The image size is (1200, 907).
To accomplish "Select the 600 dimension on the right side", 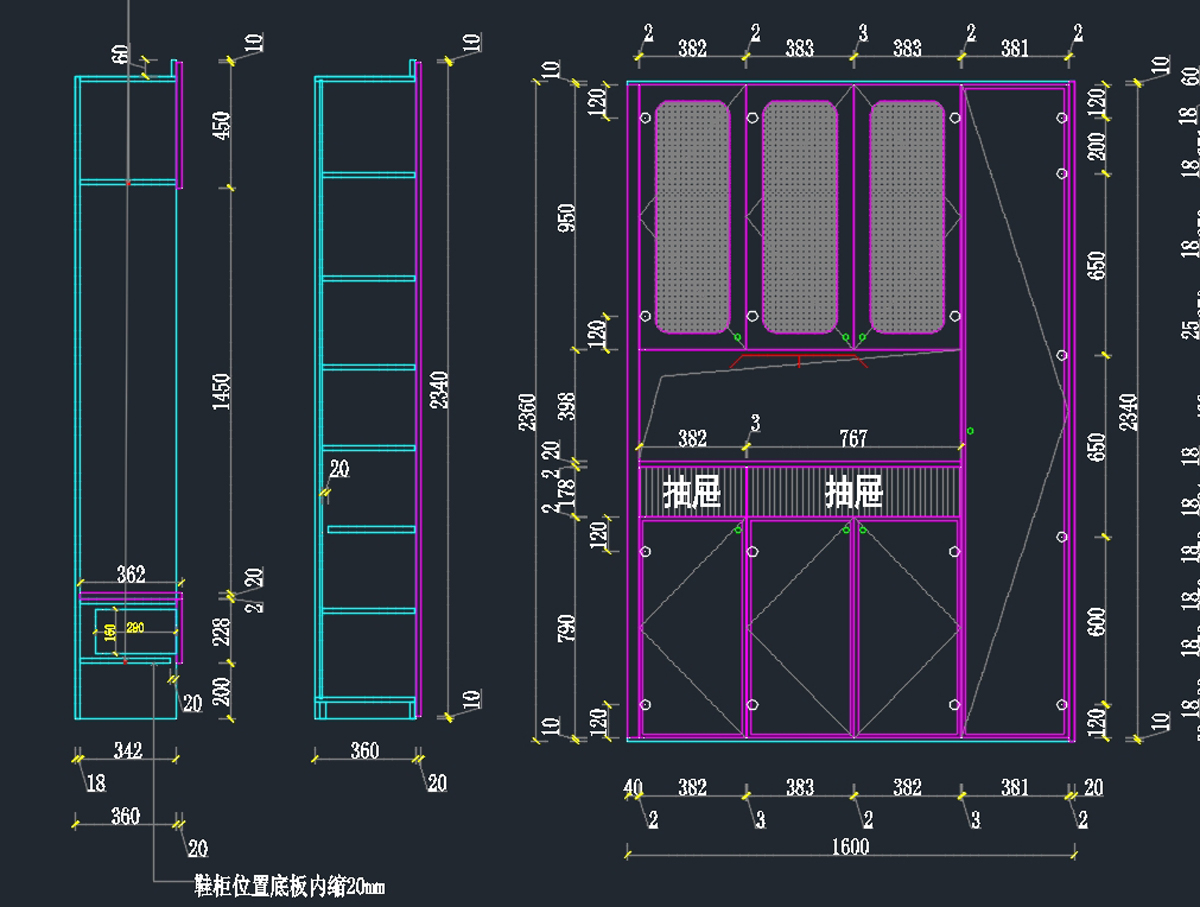I will pos(1097,621).
